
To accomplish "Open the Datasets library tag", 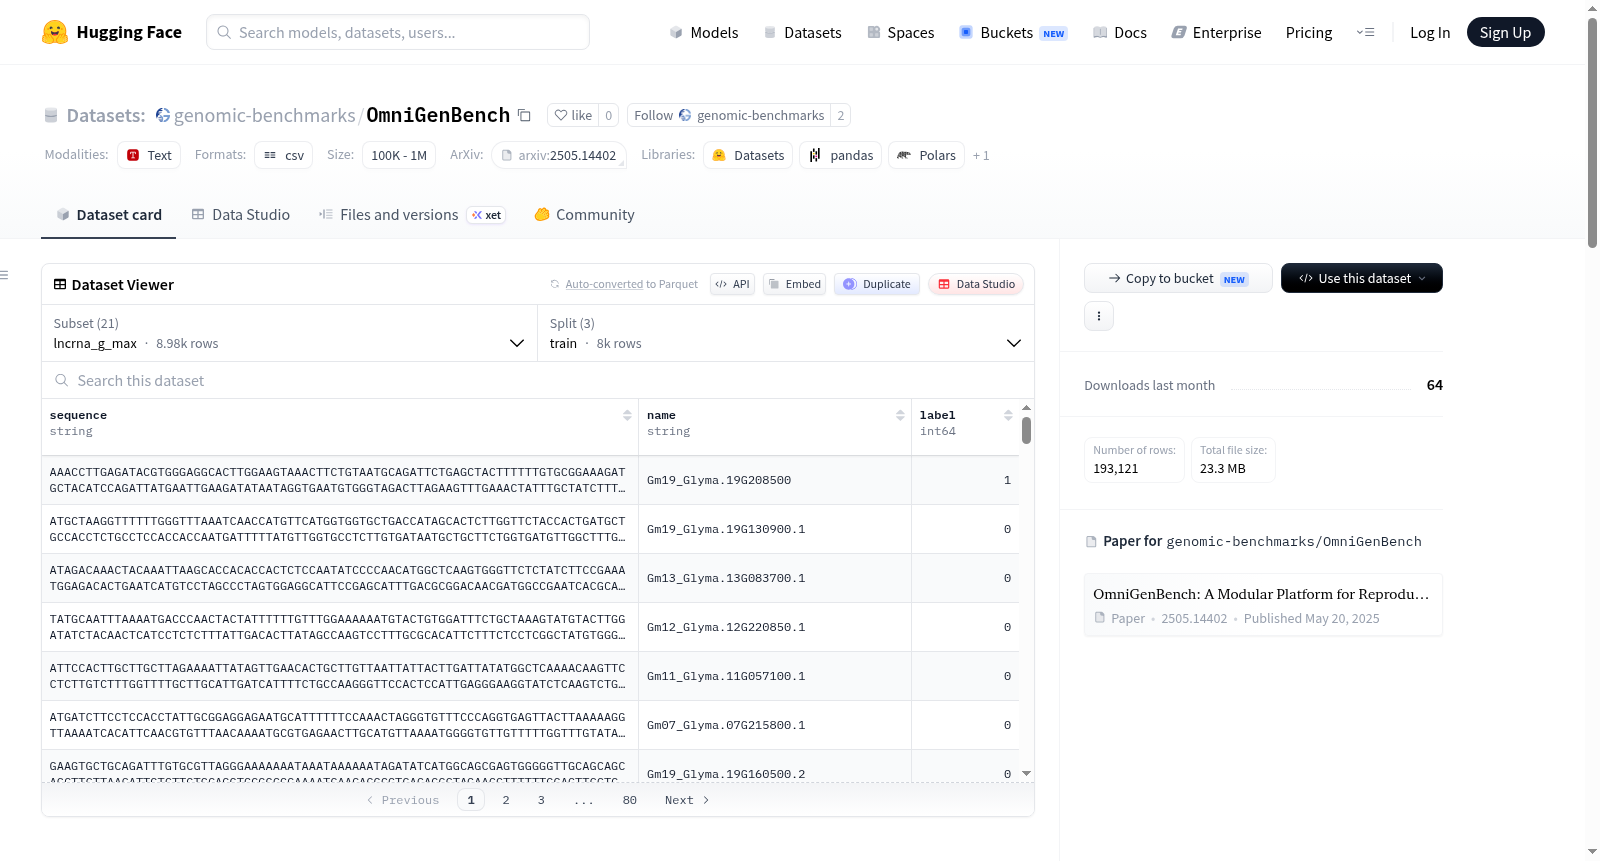I will point(748,155).
